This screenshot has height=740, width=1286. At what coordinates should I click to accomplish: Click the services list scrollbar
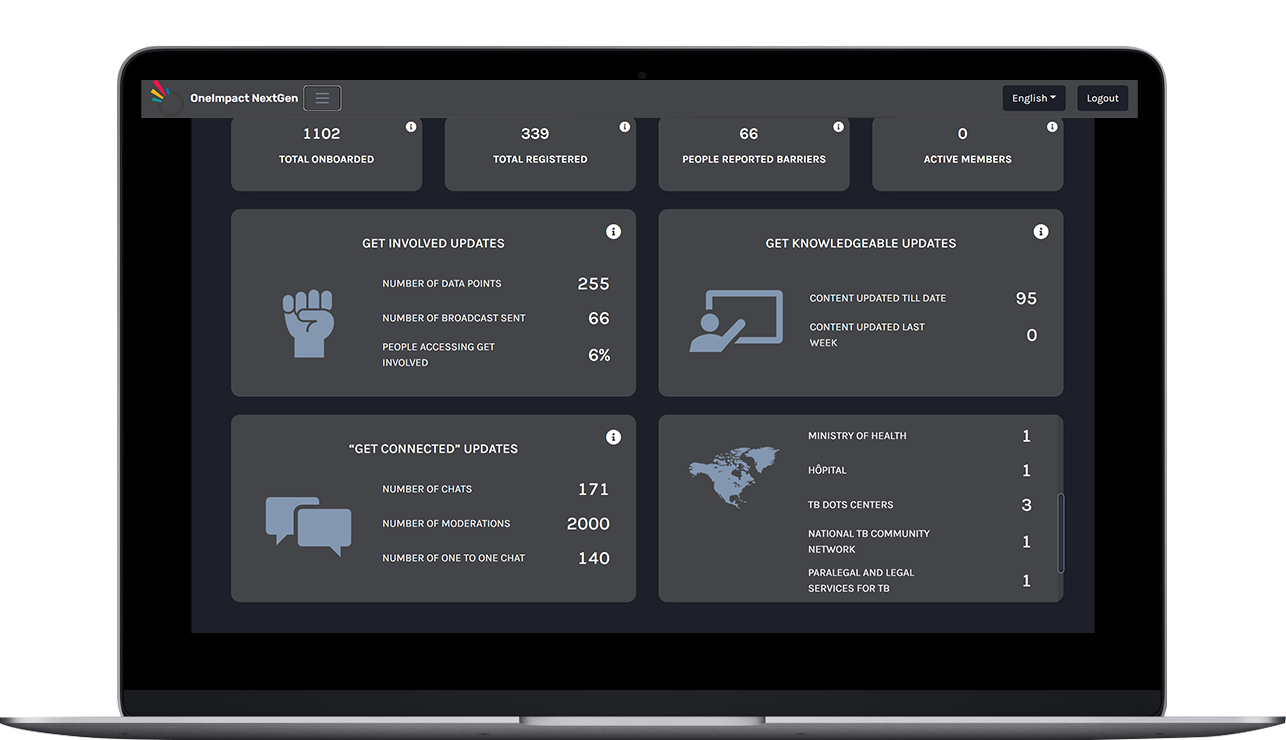(x=1060, y=532)
